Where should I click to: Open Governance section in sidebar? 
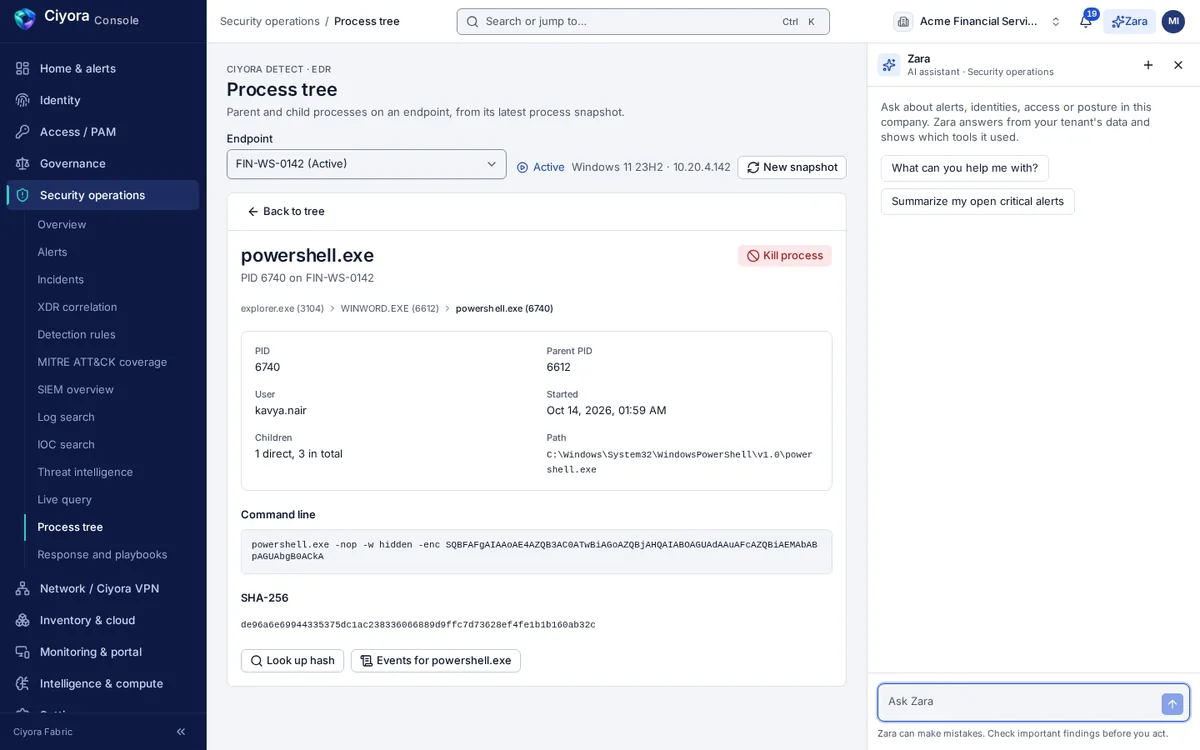point(103,163)
